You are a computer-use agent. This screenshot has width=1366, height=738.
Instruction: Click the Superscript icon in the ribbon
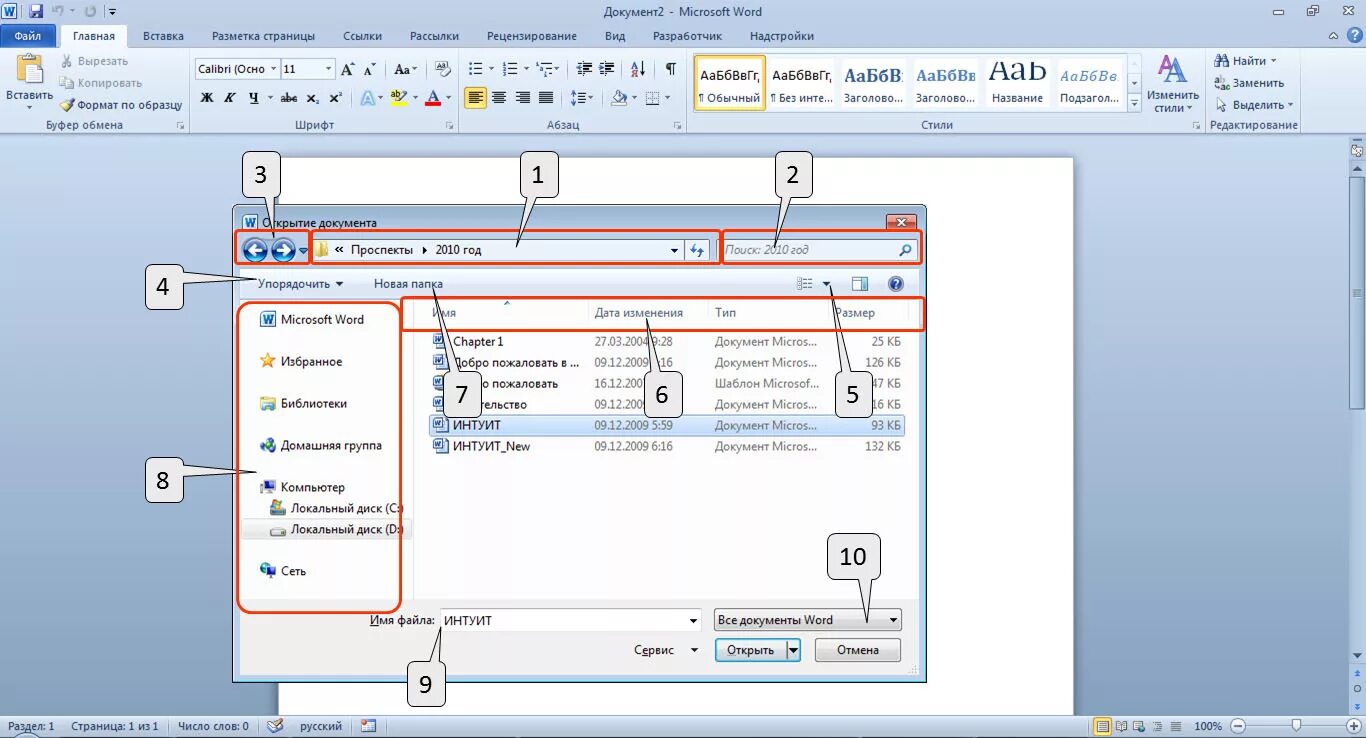coord(335,98)
